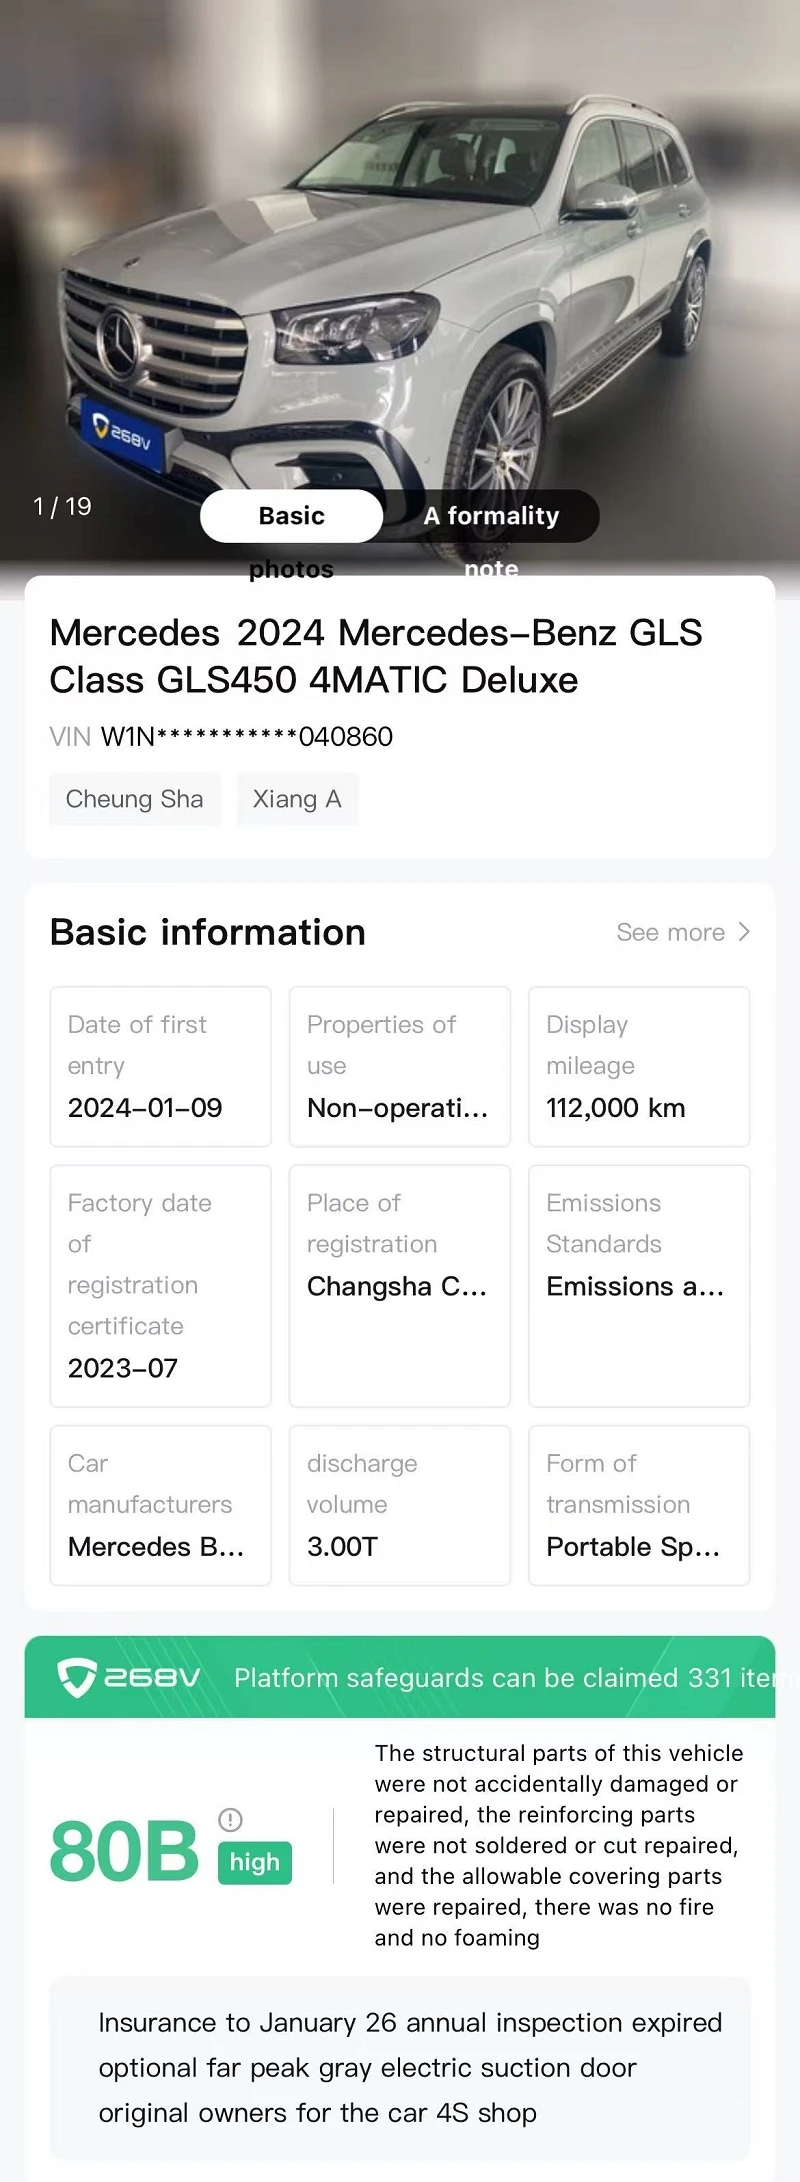Tap the 1 / 19 photo counter
Screen dimensions: 800x2182
pyautogui.click(x=62, y=506)
